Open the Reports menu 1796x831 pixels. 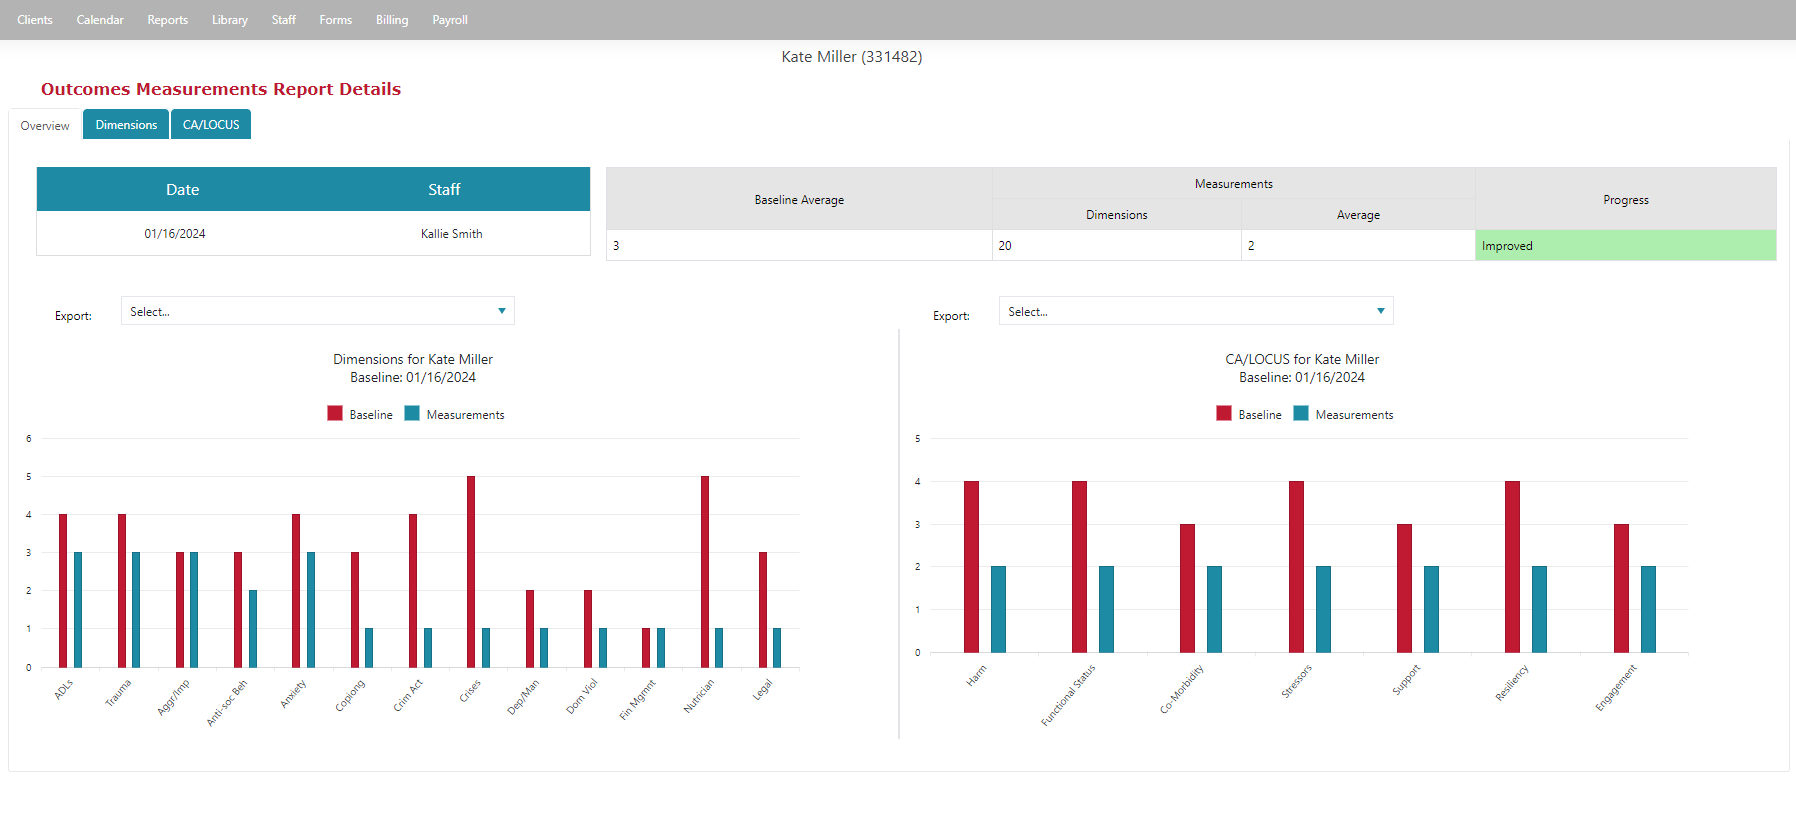(167, 20)
